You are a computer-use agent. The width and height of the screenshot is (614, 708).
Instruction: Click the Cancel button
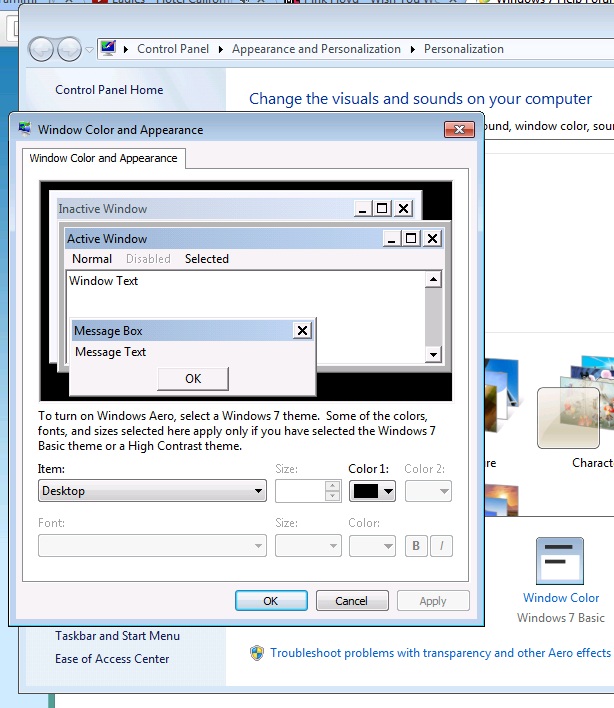(352, 601)
